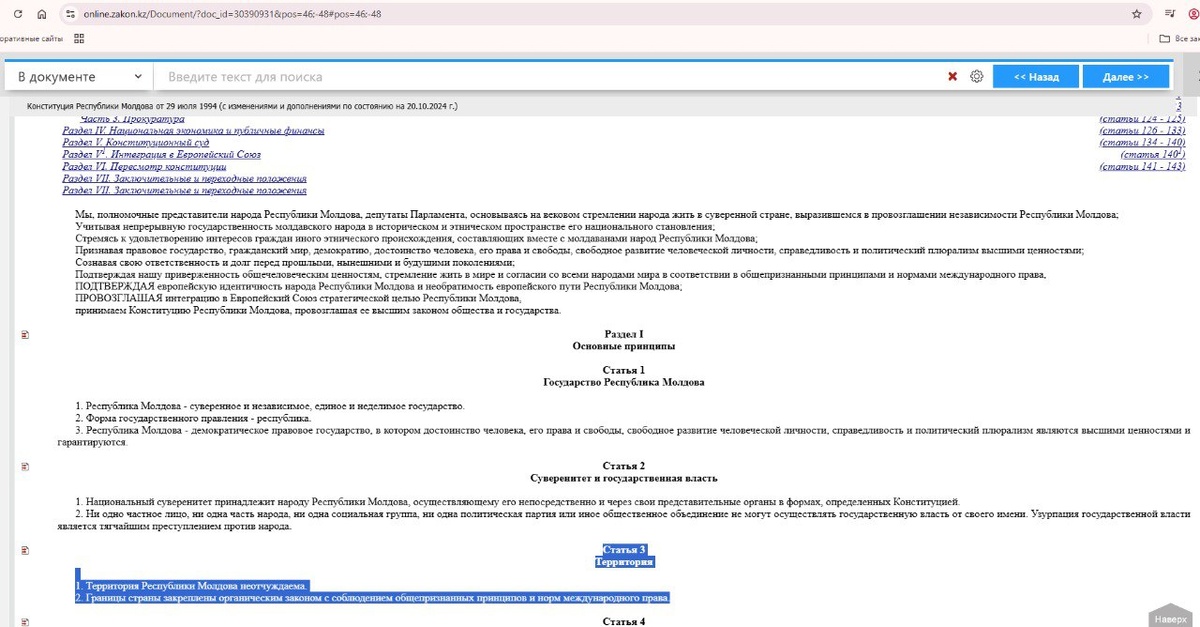
Task: Click the line 'Территория Республики Молдова неотчуждаема'
Action: 193,586
